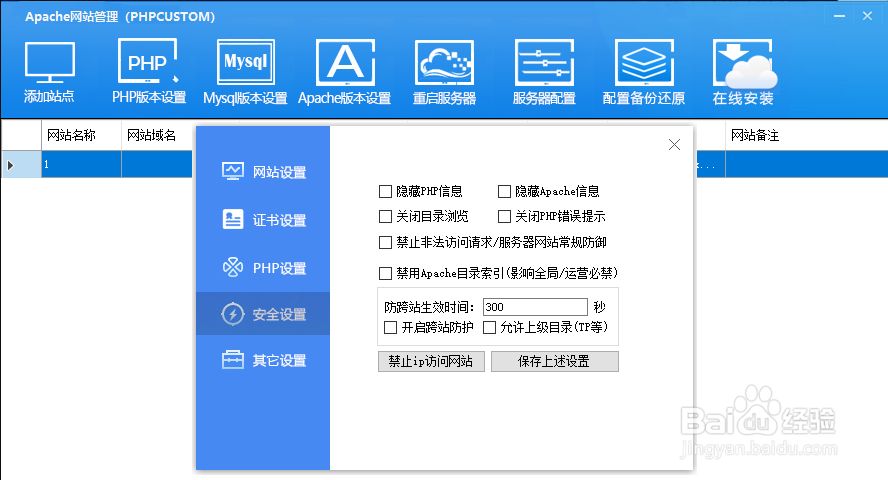Click the 添加站点 monitor icon

pos(49,62)
